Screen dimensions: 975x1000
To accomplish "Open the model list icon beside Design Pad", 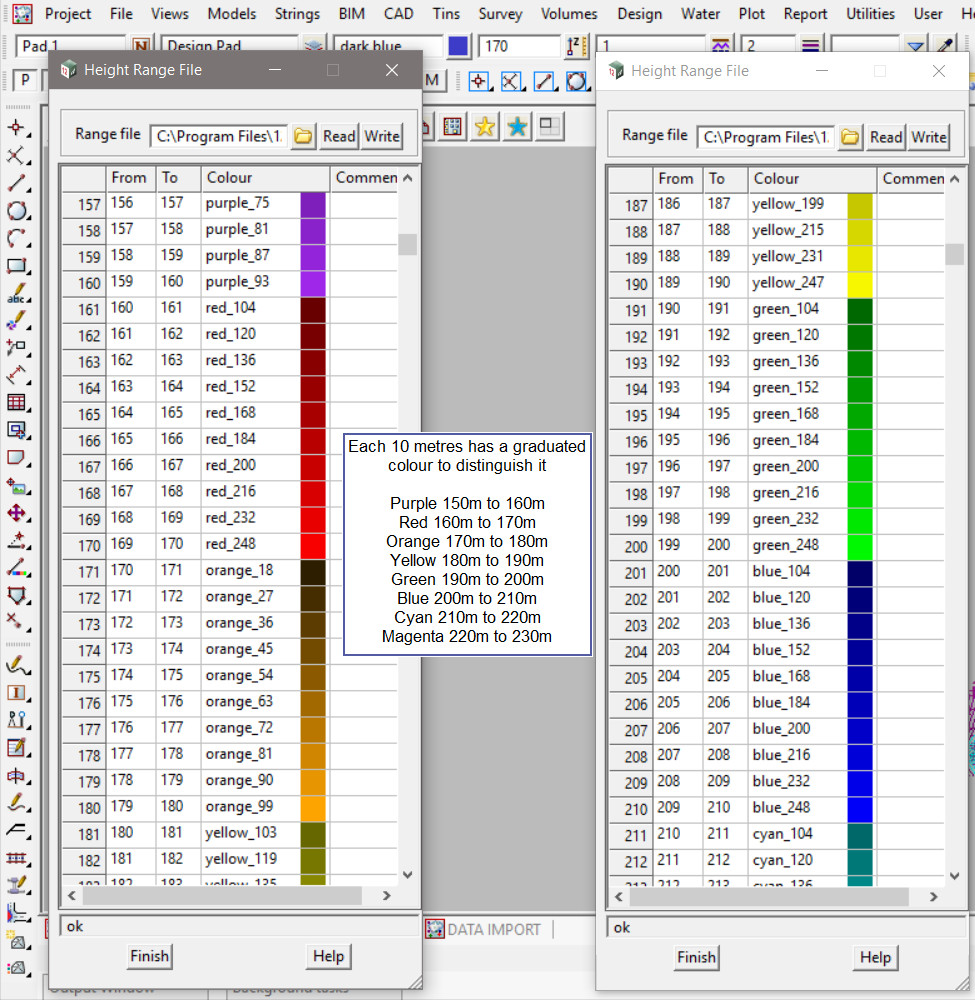I will [x=315, y=47].
